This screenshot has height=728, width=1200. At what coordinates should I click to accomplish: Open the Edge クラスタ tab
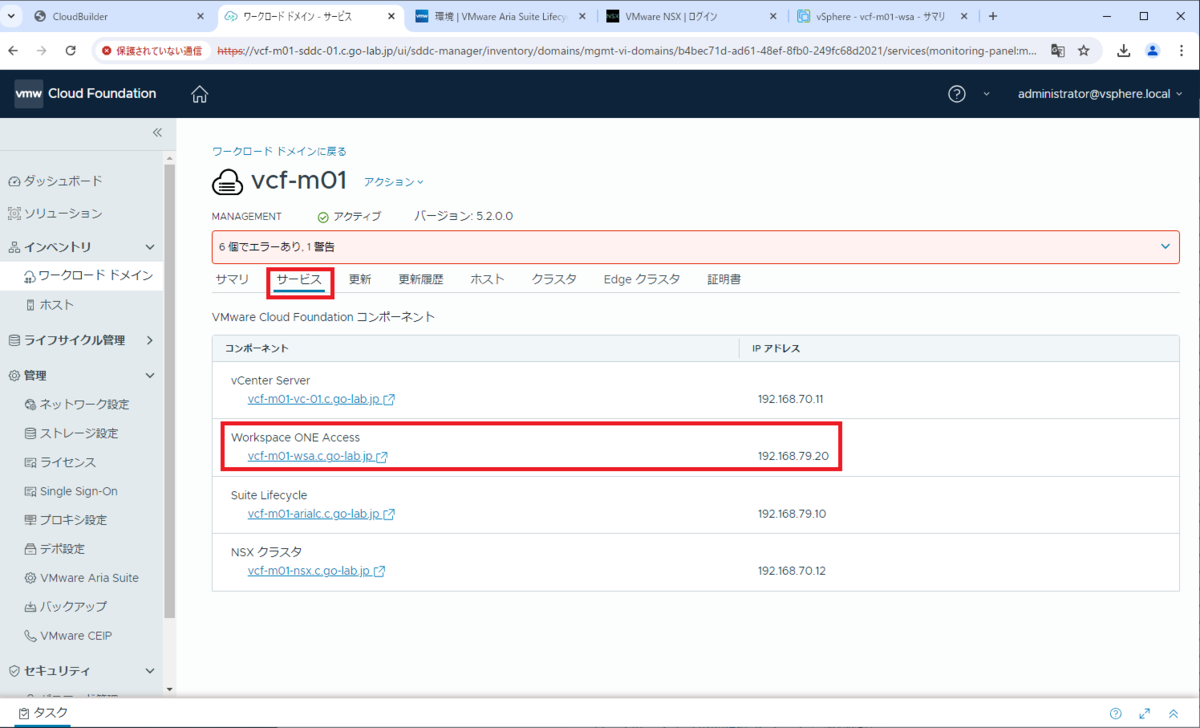642,280
